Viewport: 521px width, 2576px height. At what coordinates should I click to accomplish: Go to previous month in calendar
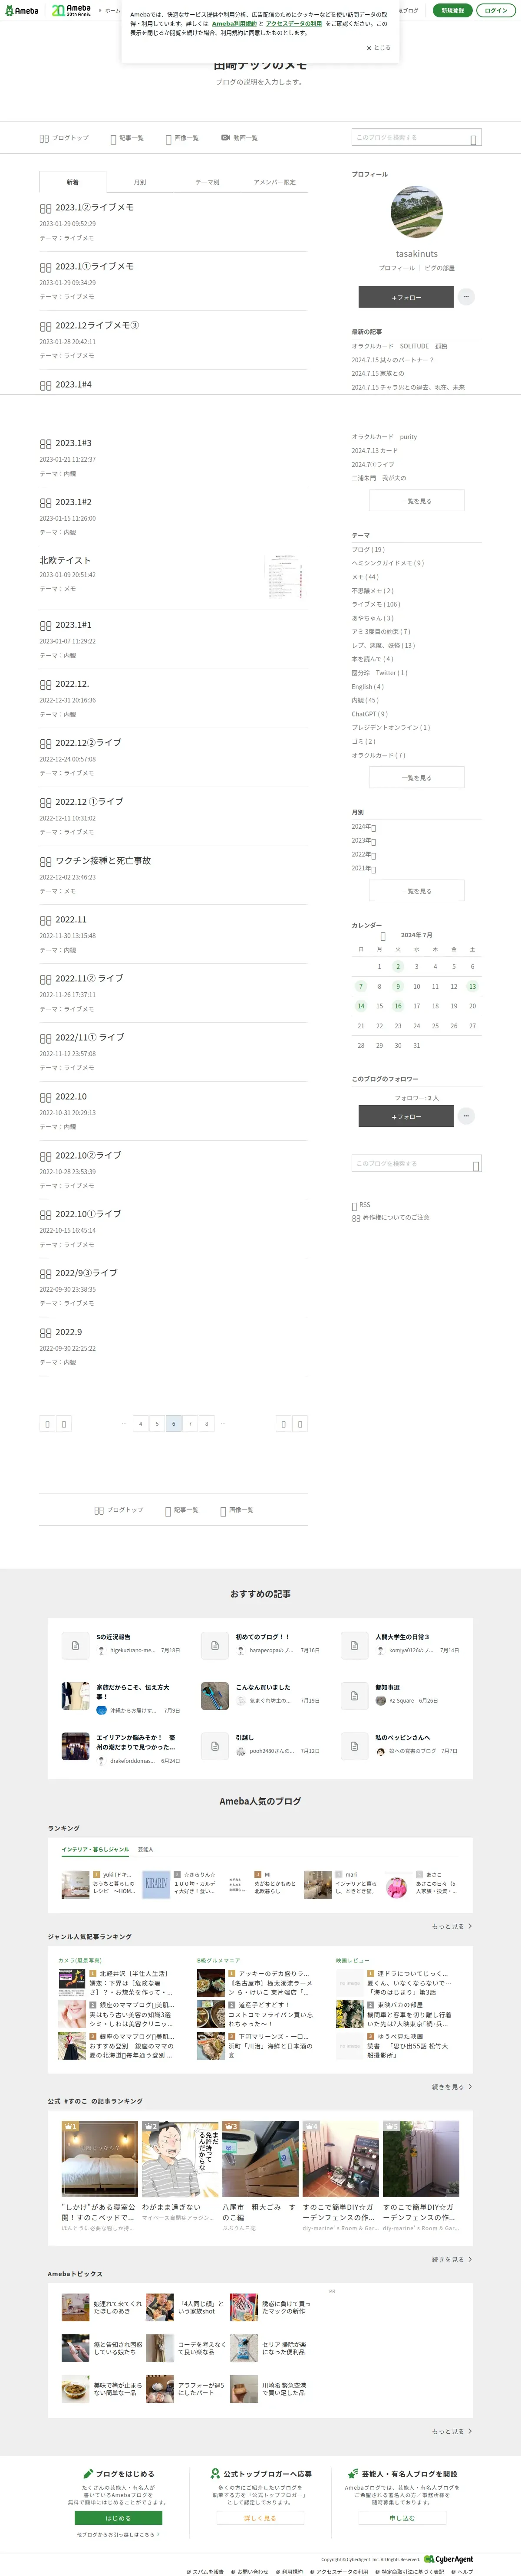382,937
